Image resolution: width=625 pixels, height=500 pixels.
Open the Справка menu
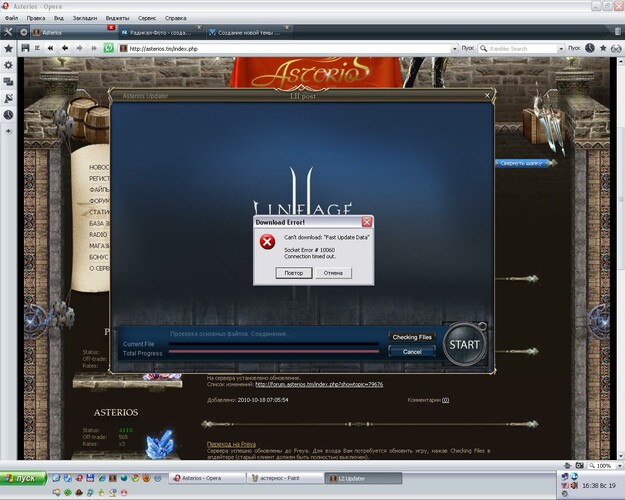point(175,18)
